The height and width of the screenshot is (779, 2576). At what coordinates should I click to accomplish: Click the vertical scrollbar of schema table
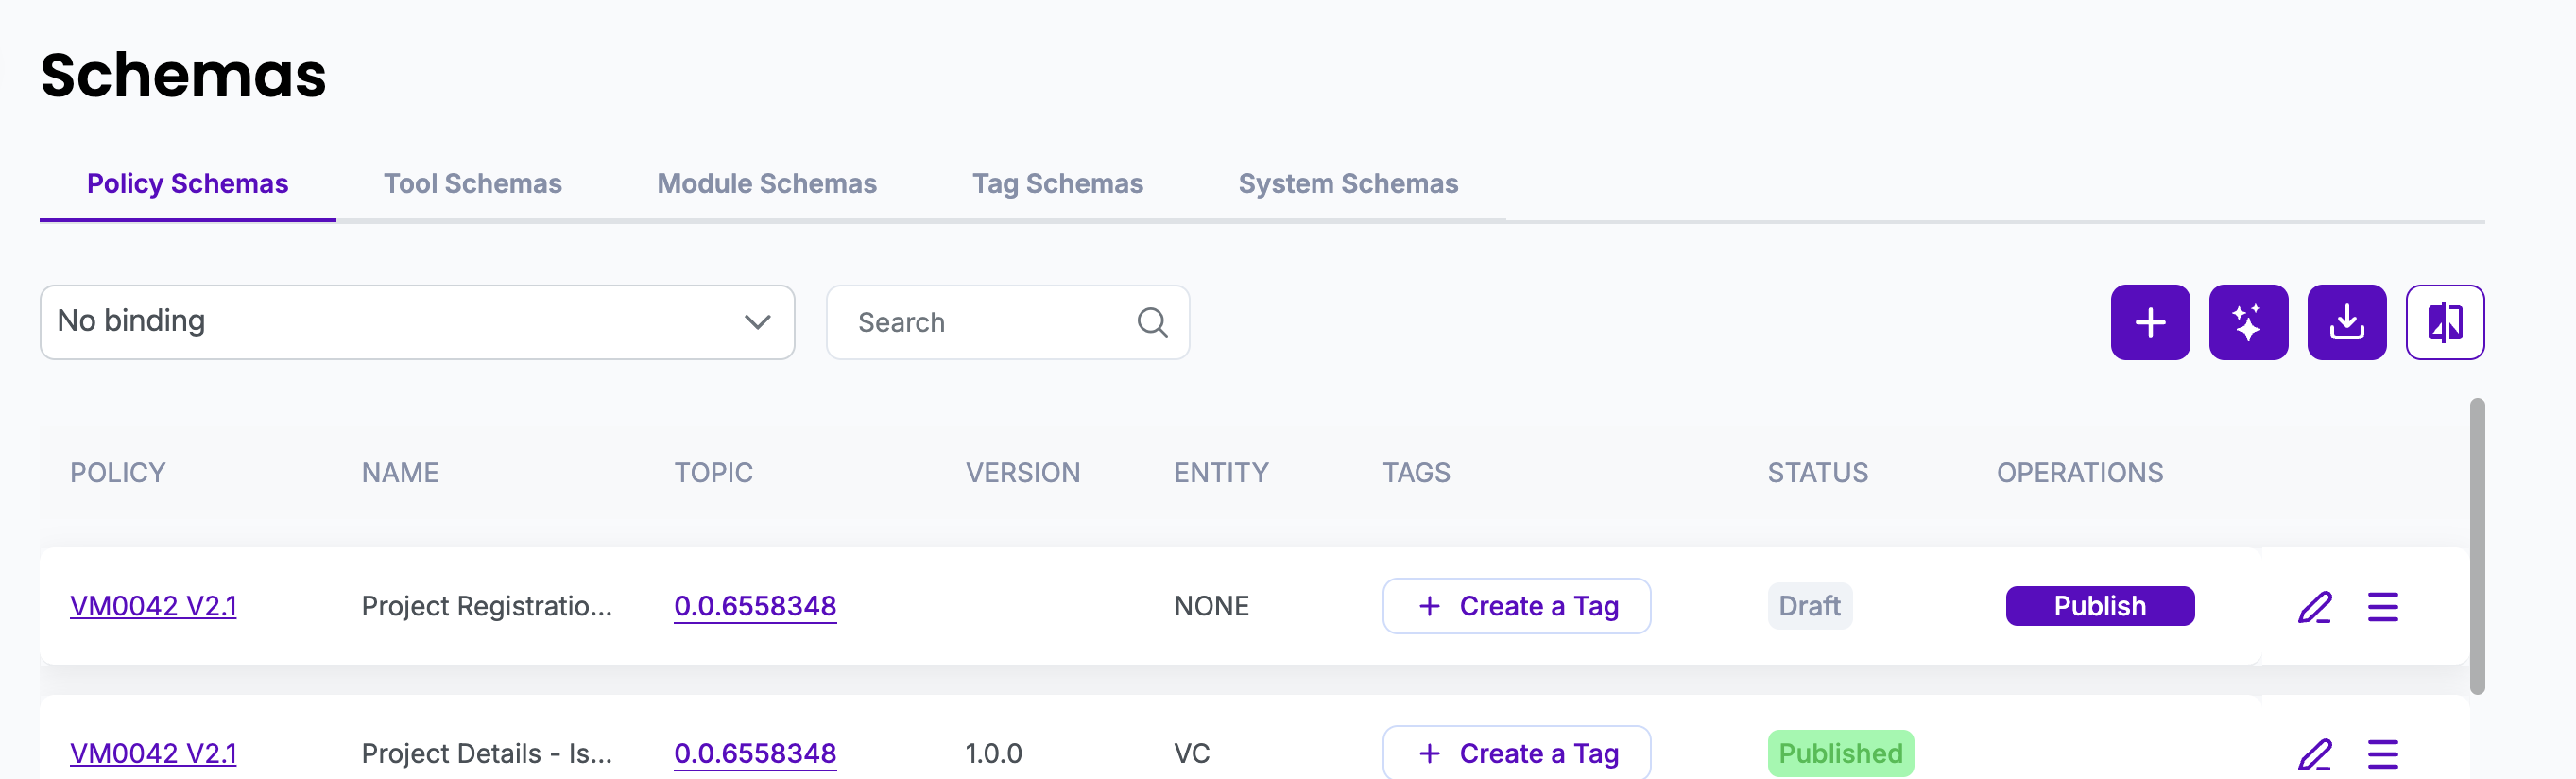click(x=2475, y=546)
